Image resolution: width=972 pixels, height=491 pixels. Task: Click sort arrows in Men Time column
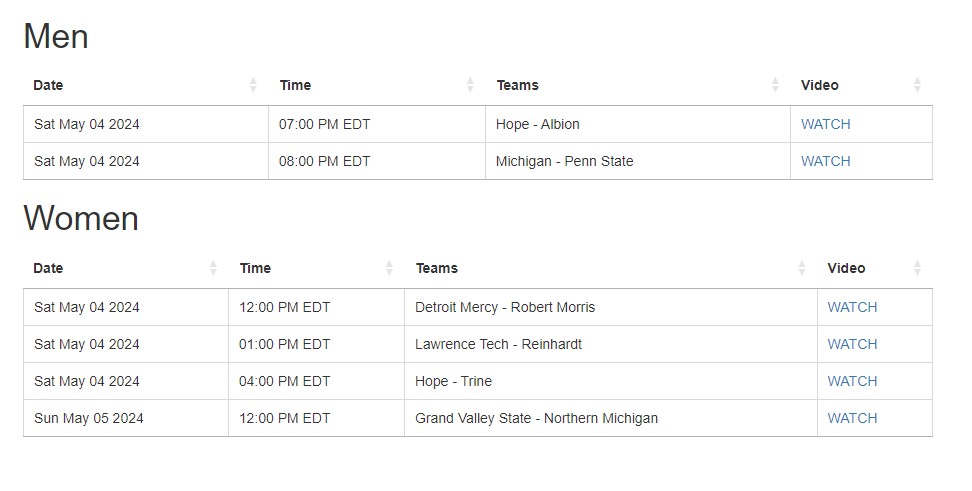pos(470,86)
